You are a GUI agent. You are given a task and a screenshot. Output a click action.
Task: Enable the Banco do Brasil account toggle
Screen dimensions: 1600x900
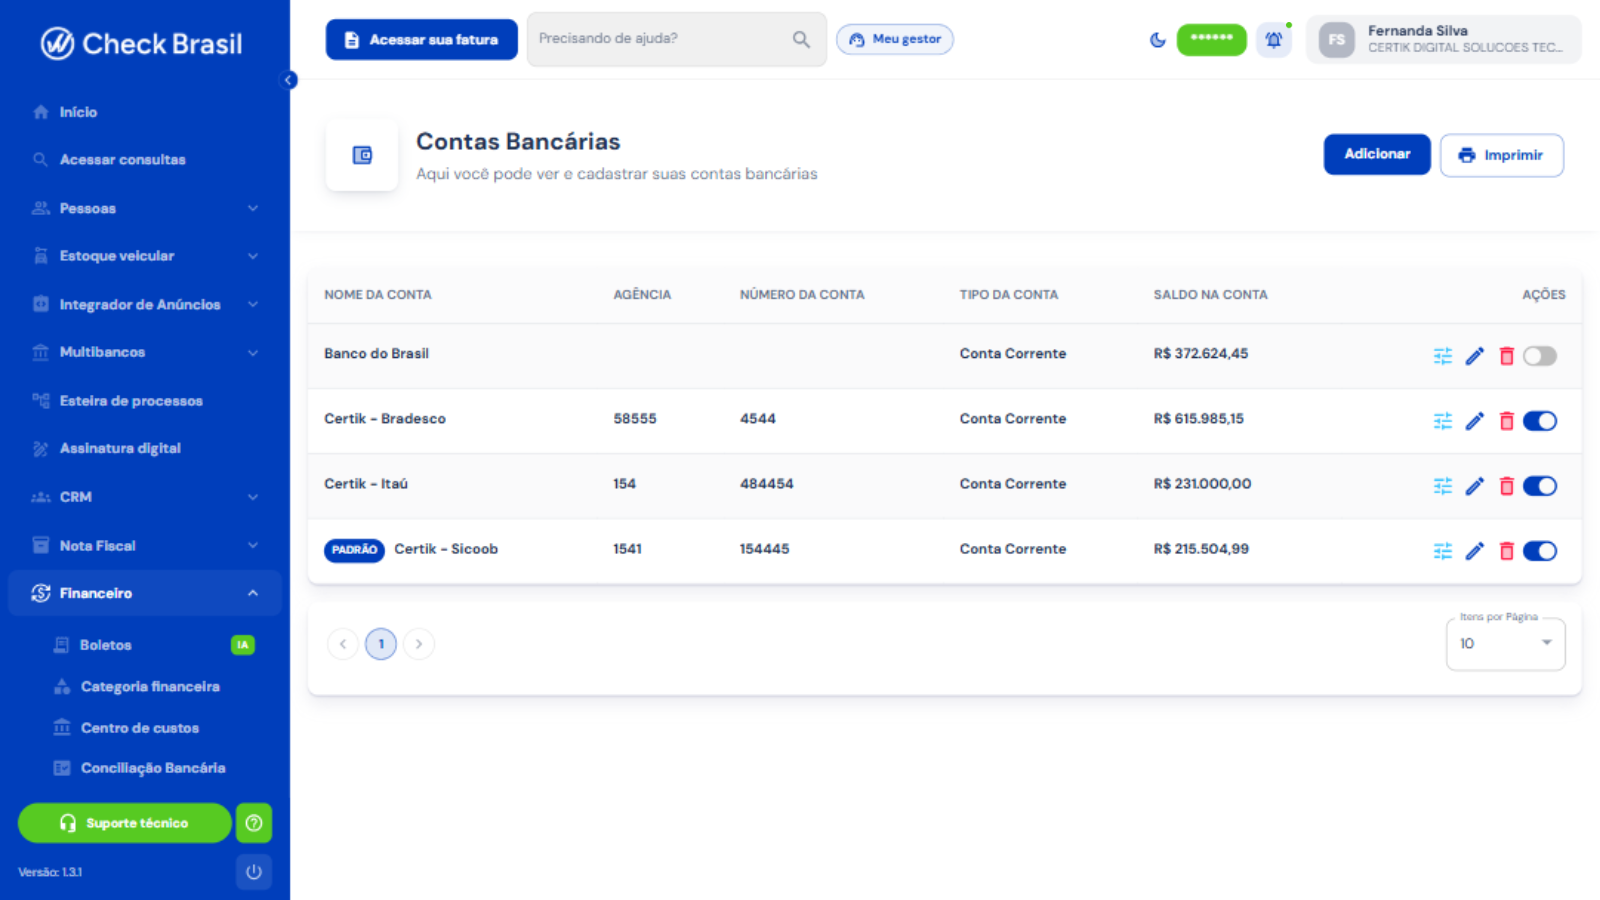[x=1540, y=356]
